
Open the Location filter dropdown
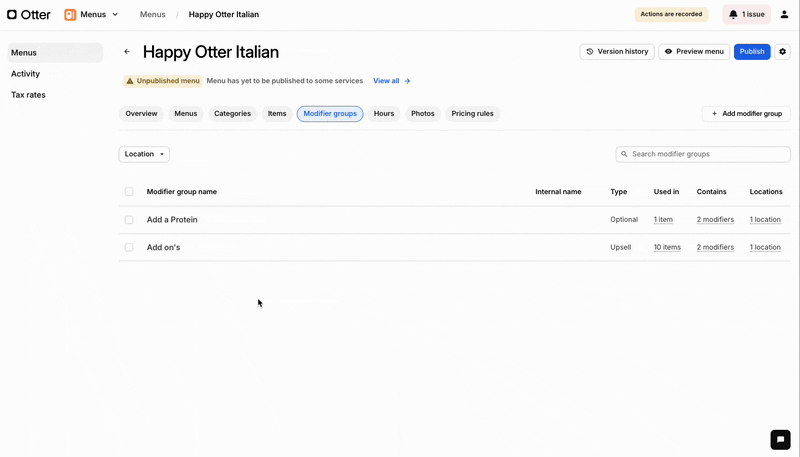(x=144, y=154)
